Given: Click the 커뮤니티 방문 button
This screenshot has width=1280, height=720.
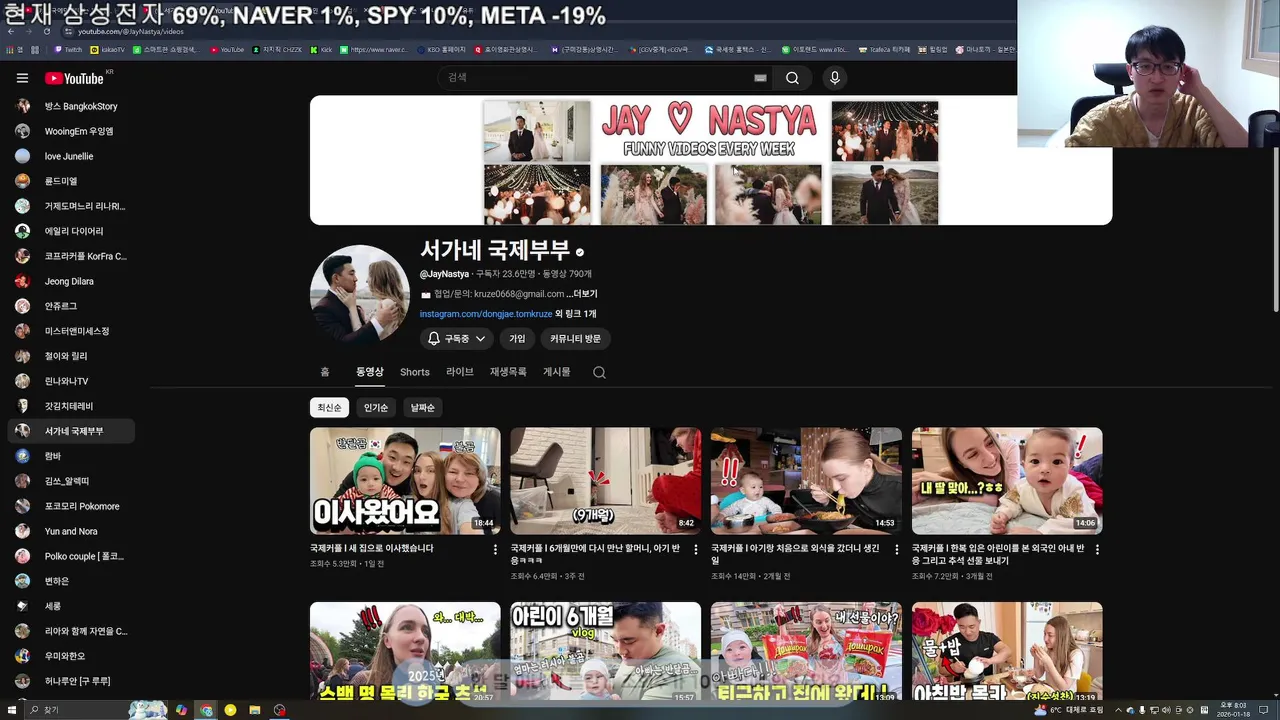Looking at the screenshot, I should coord(575,339).
